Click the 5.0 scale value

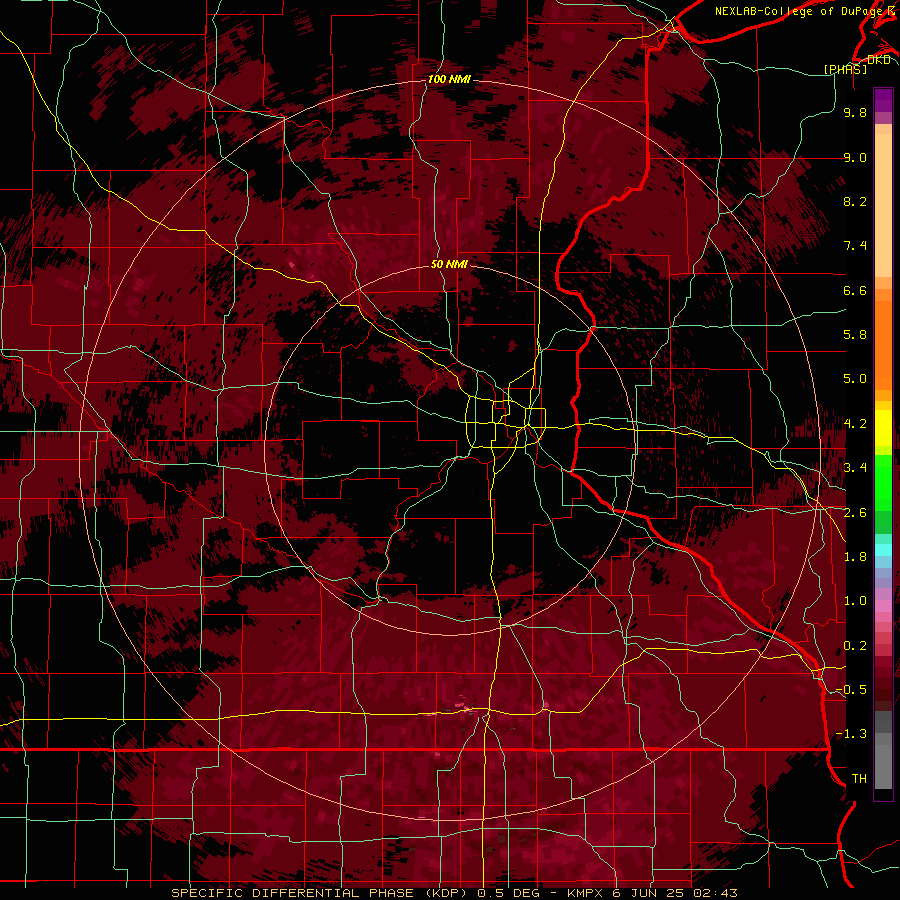point(855,379)
